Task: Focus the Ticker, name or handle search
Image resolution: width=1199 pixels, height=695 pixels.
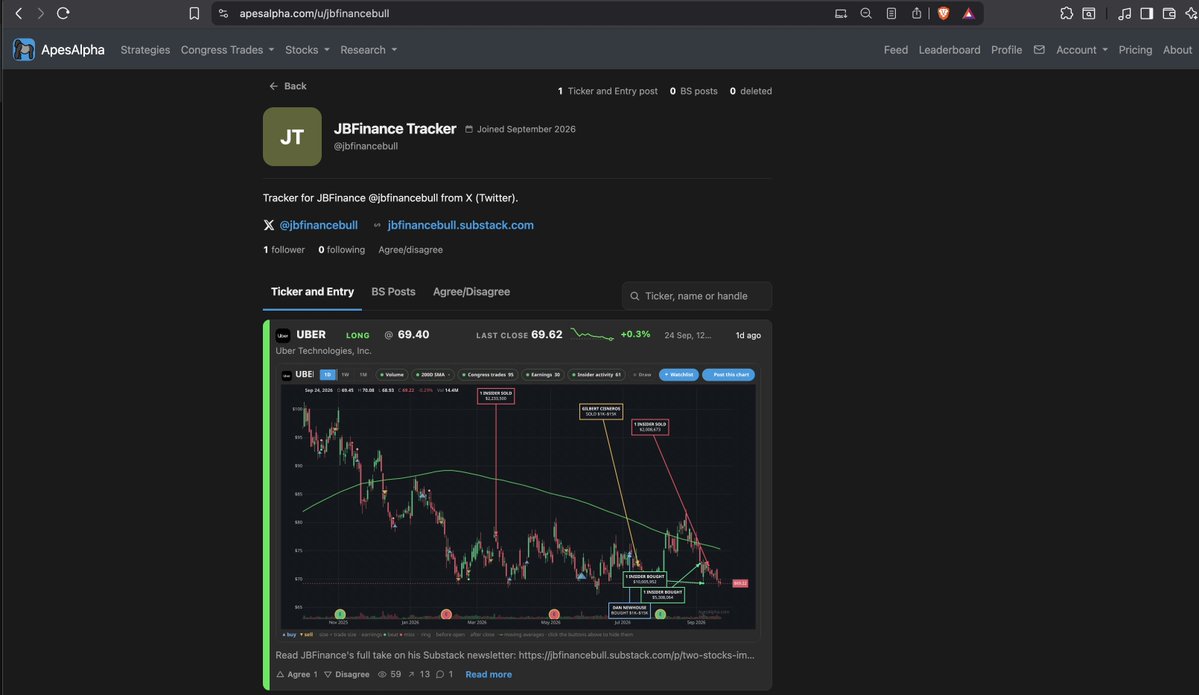Action: (697, 296)
